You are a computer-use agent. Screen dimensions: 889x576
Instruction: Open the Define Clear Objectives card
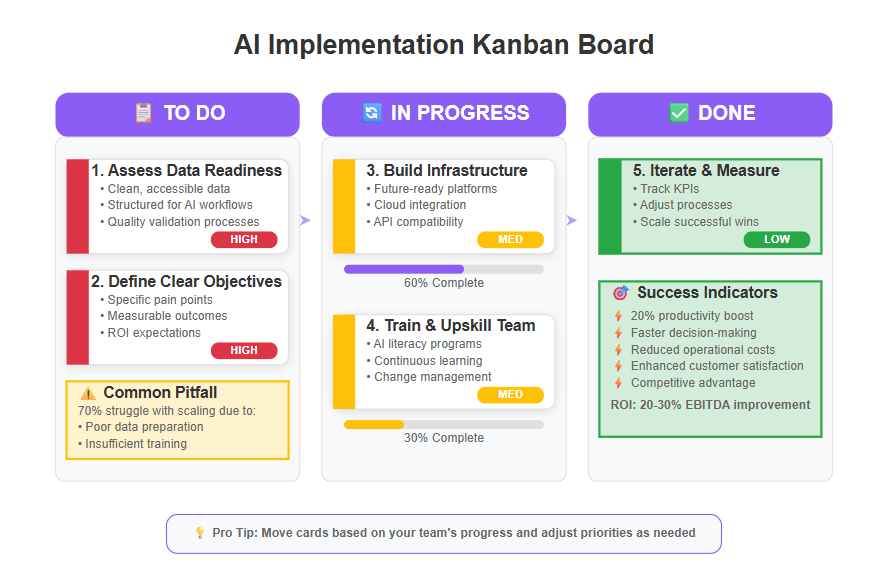tap(177, 317)
